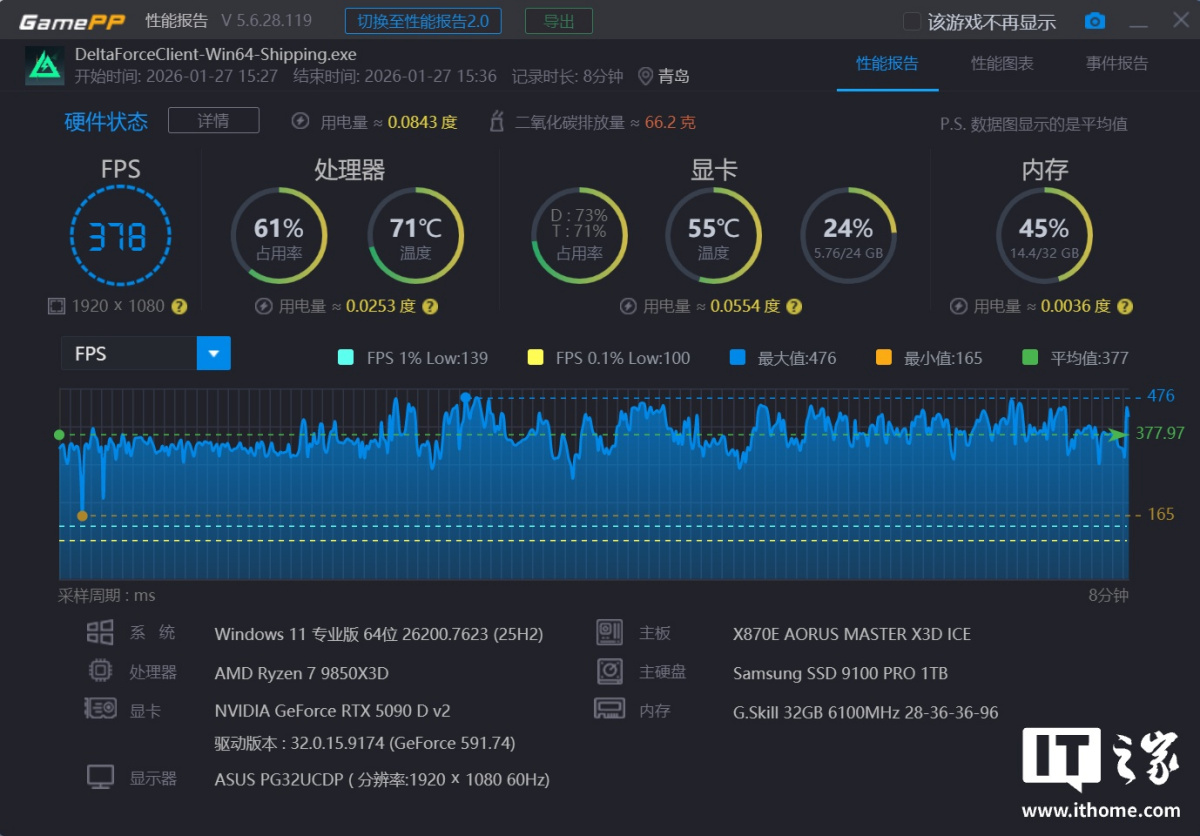Click the 显卡 graphics card icon
The height and width of the screenshot is (836, 1200).
click(99, 709)
